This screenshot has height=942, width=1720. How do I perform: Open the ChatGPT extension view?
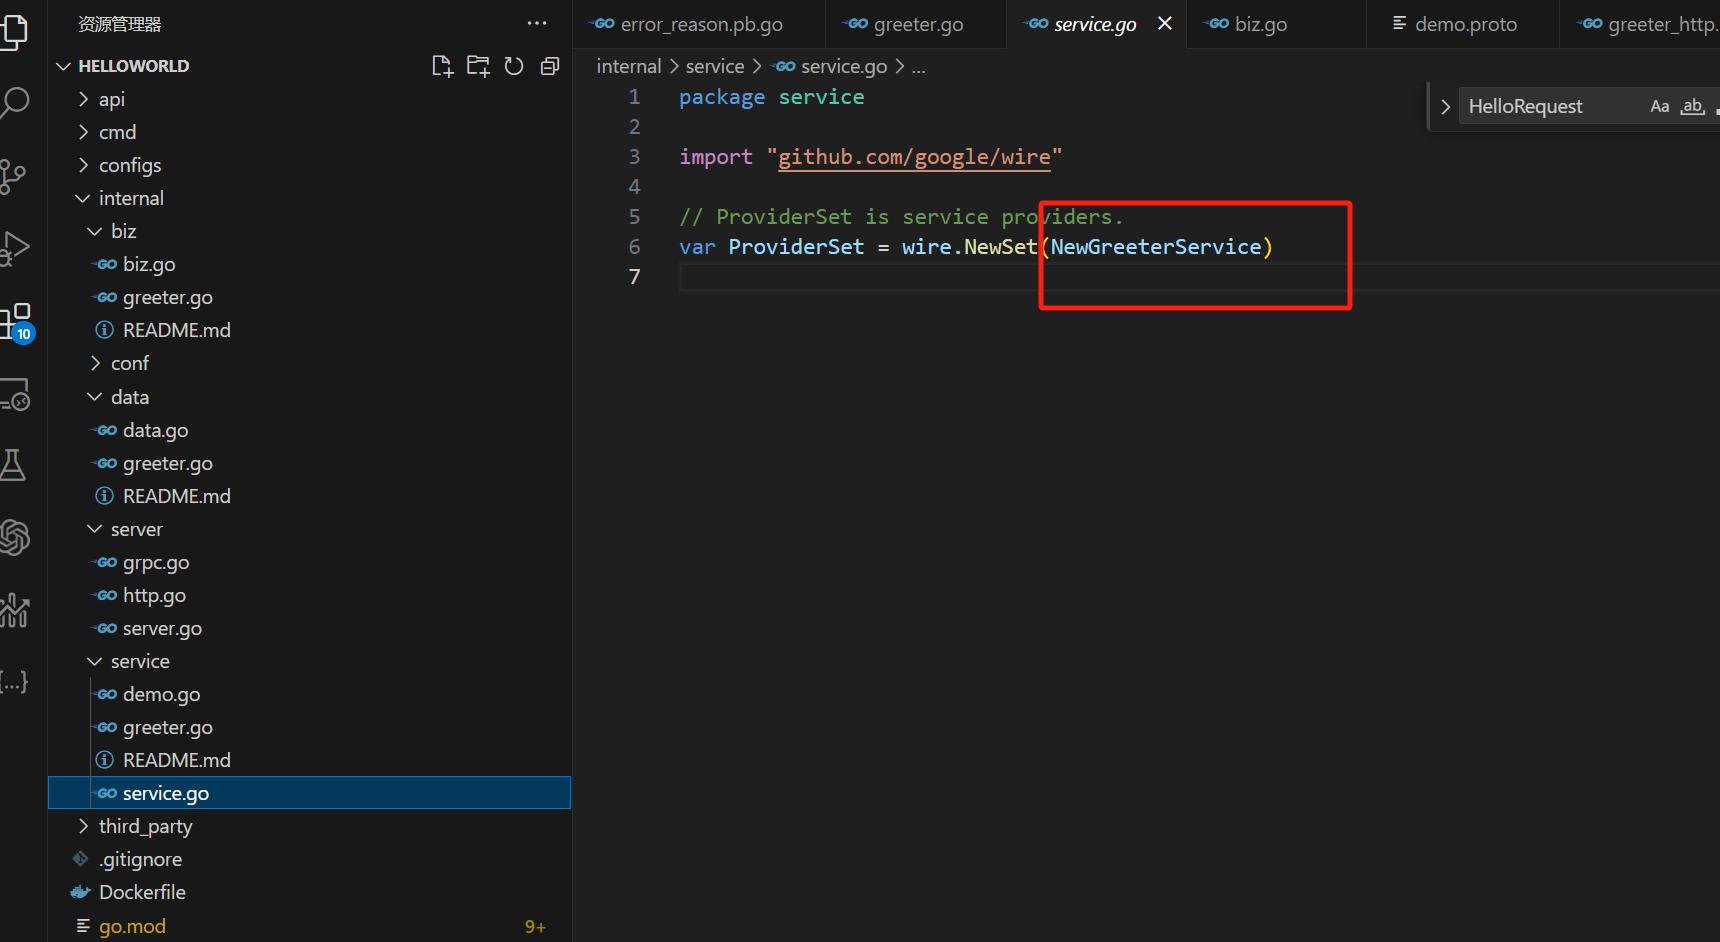(14, 538)
